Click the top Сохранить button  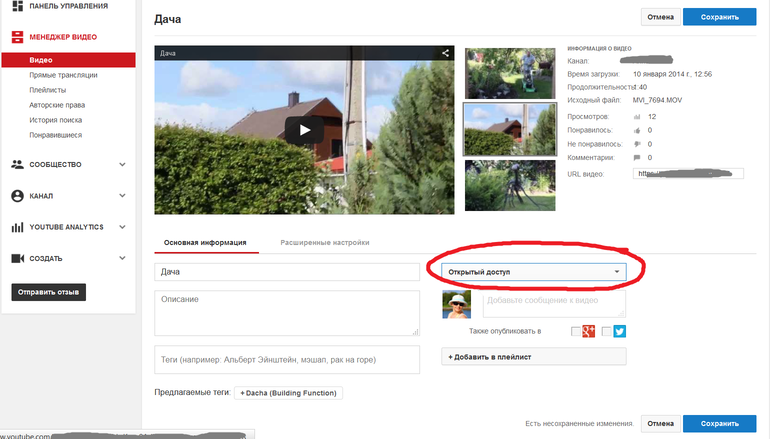coord(719,17)
